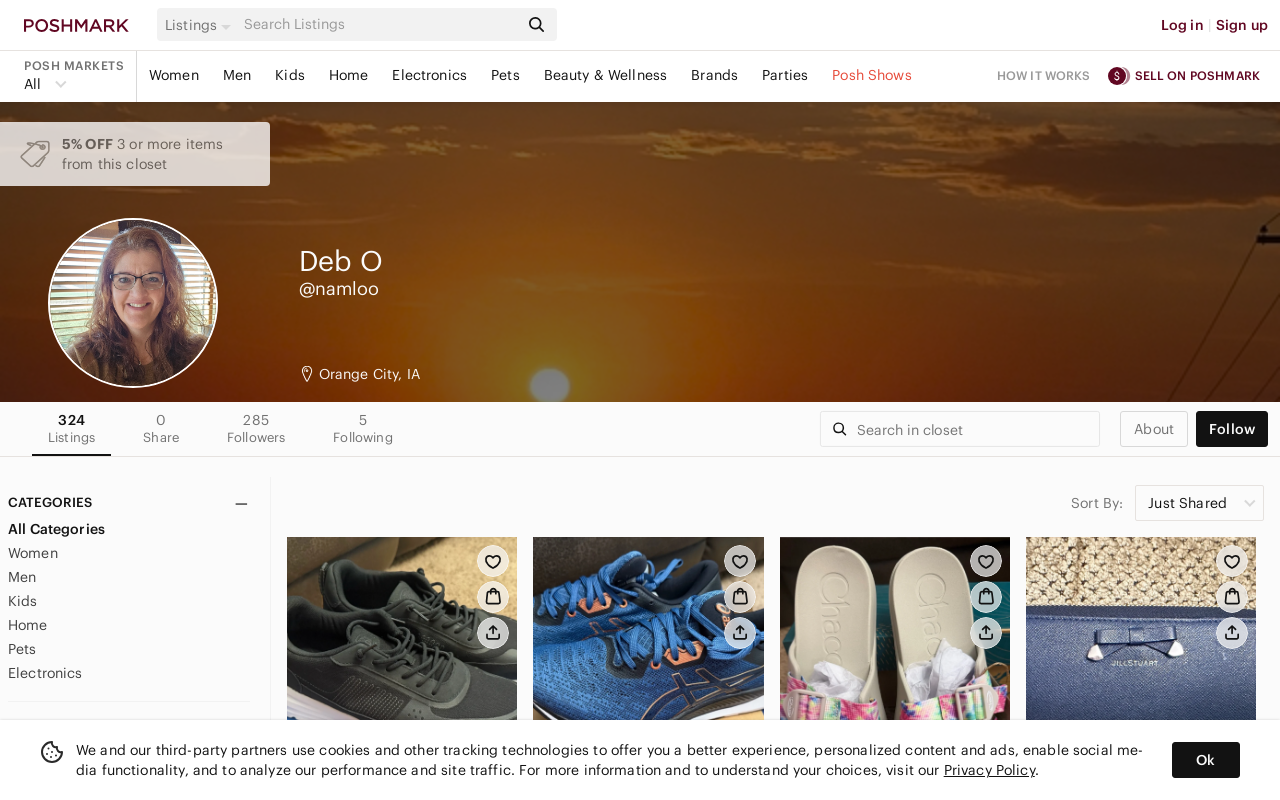Filter closet by Pets category
The image size is (1280, 800).
point(22,649)
